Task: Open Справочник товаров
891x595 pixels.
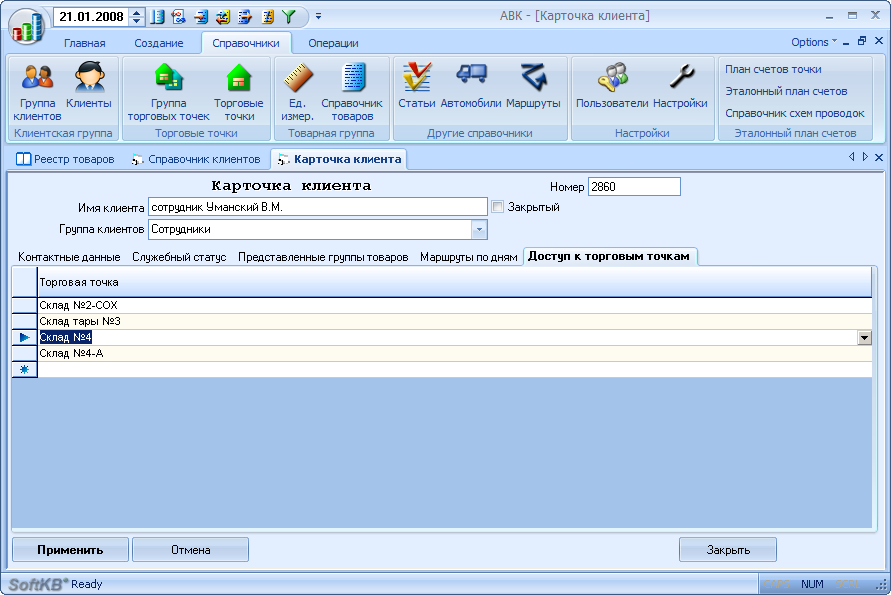Action: (x=352, y=93)
